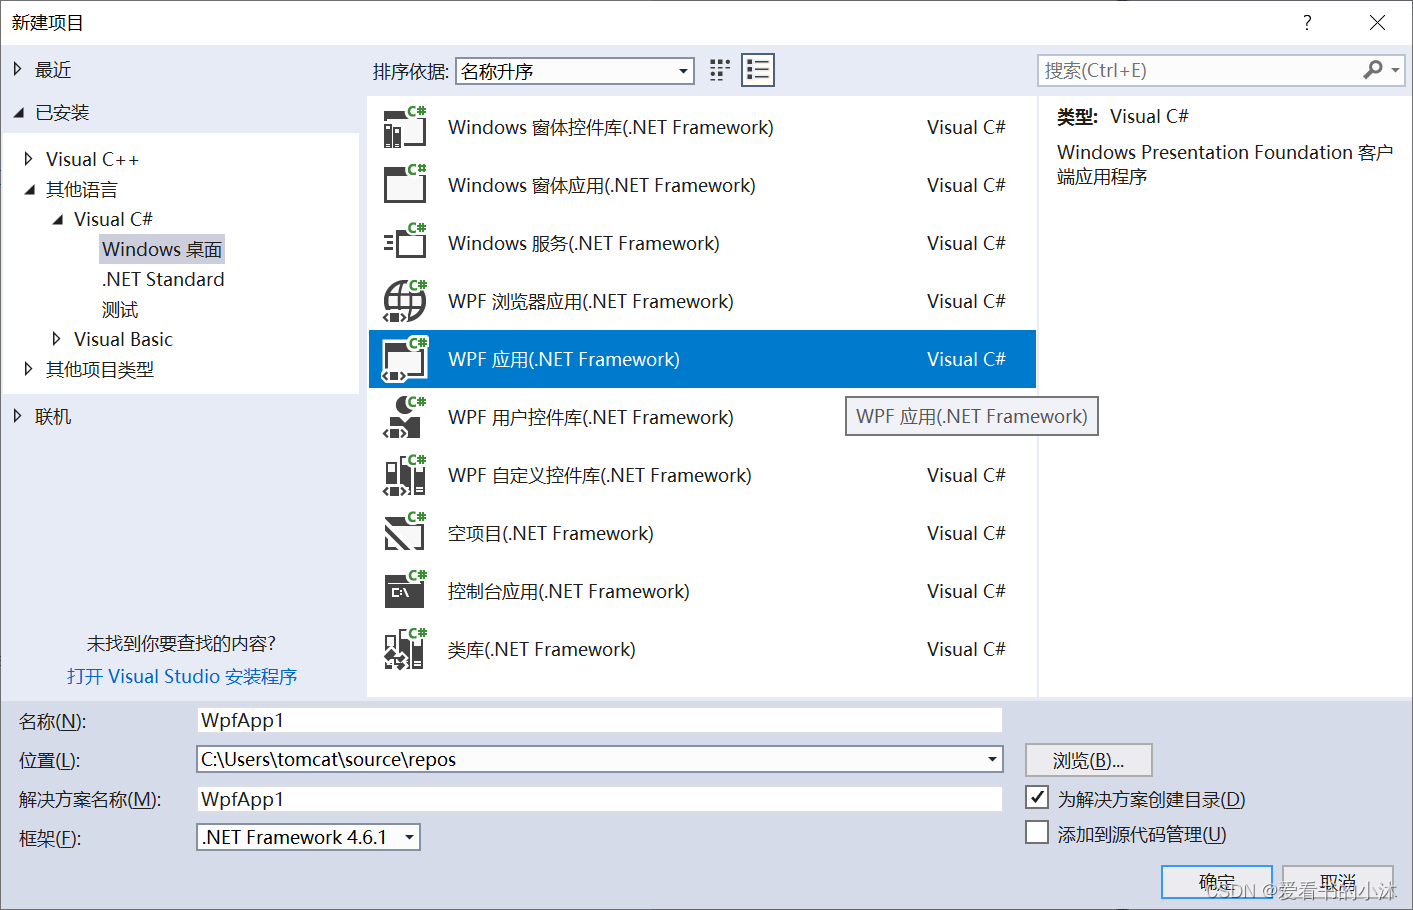
Task: Click the 确定 confirm button
Action: click(x=1217, y=882)
